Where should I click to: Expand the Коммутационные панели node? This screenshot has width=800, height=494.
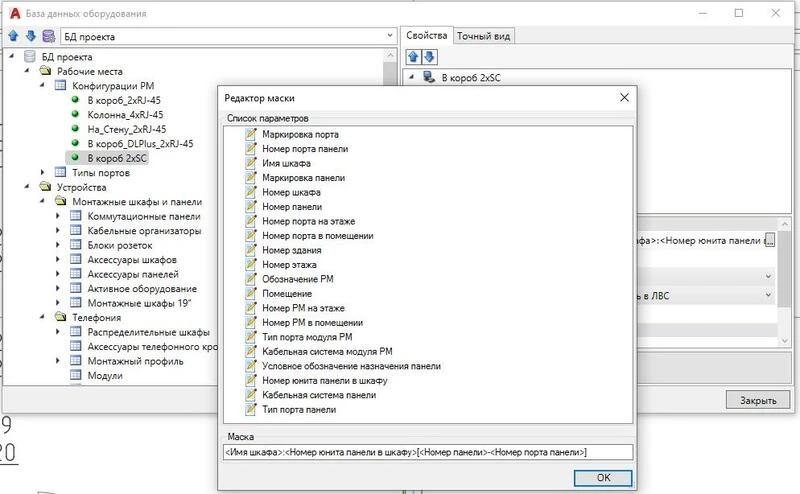(x=59, y=216)
